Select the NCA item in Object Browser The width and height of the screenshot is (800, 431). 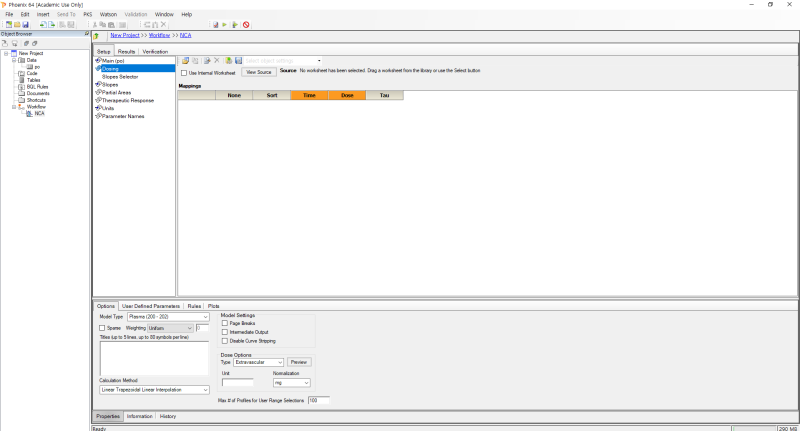click(39, 114)
